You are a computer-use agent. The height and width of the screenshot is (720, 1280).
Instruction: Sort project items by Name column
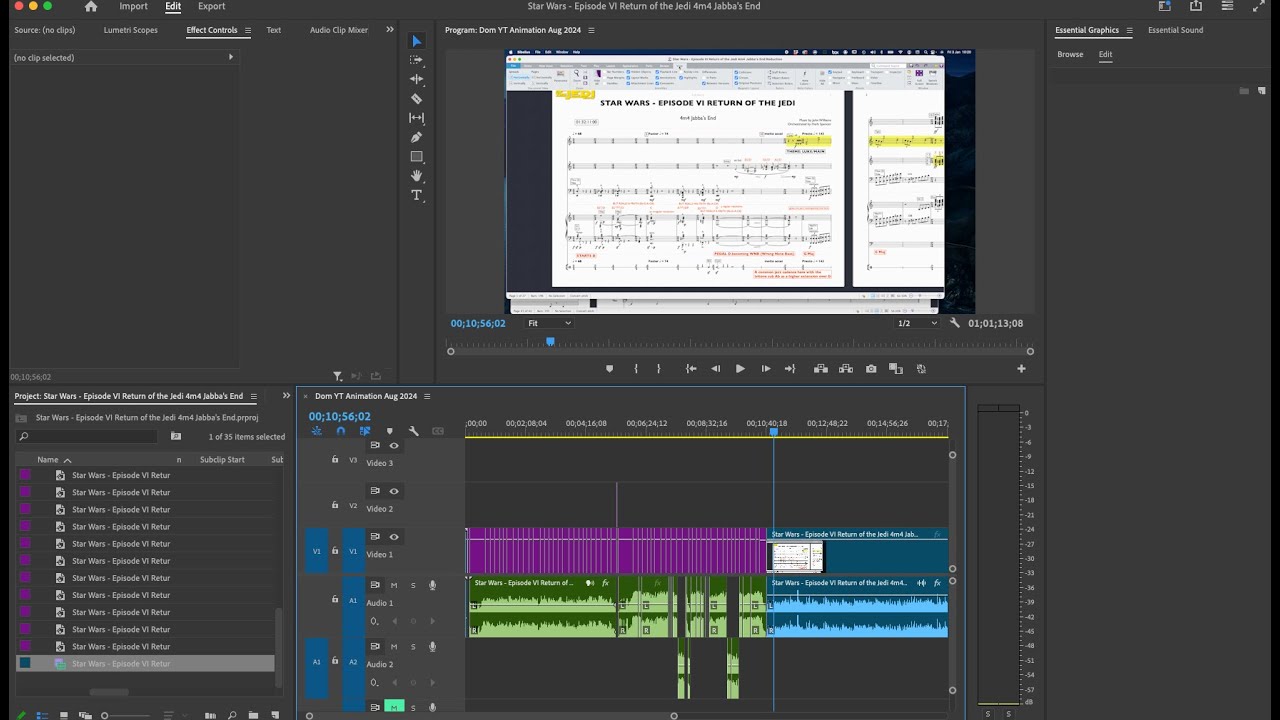pyautogui.click(x=48, y=460)
